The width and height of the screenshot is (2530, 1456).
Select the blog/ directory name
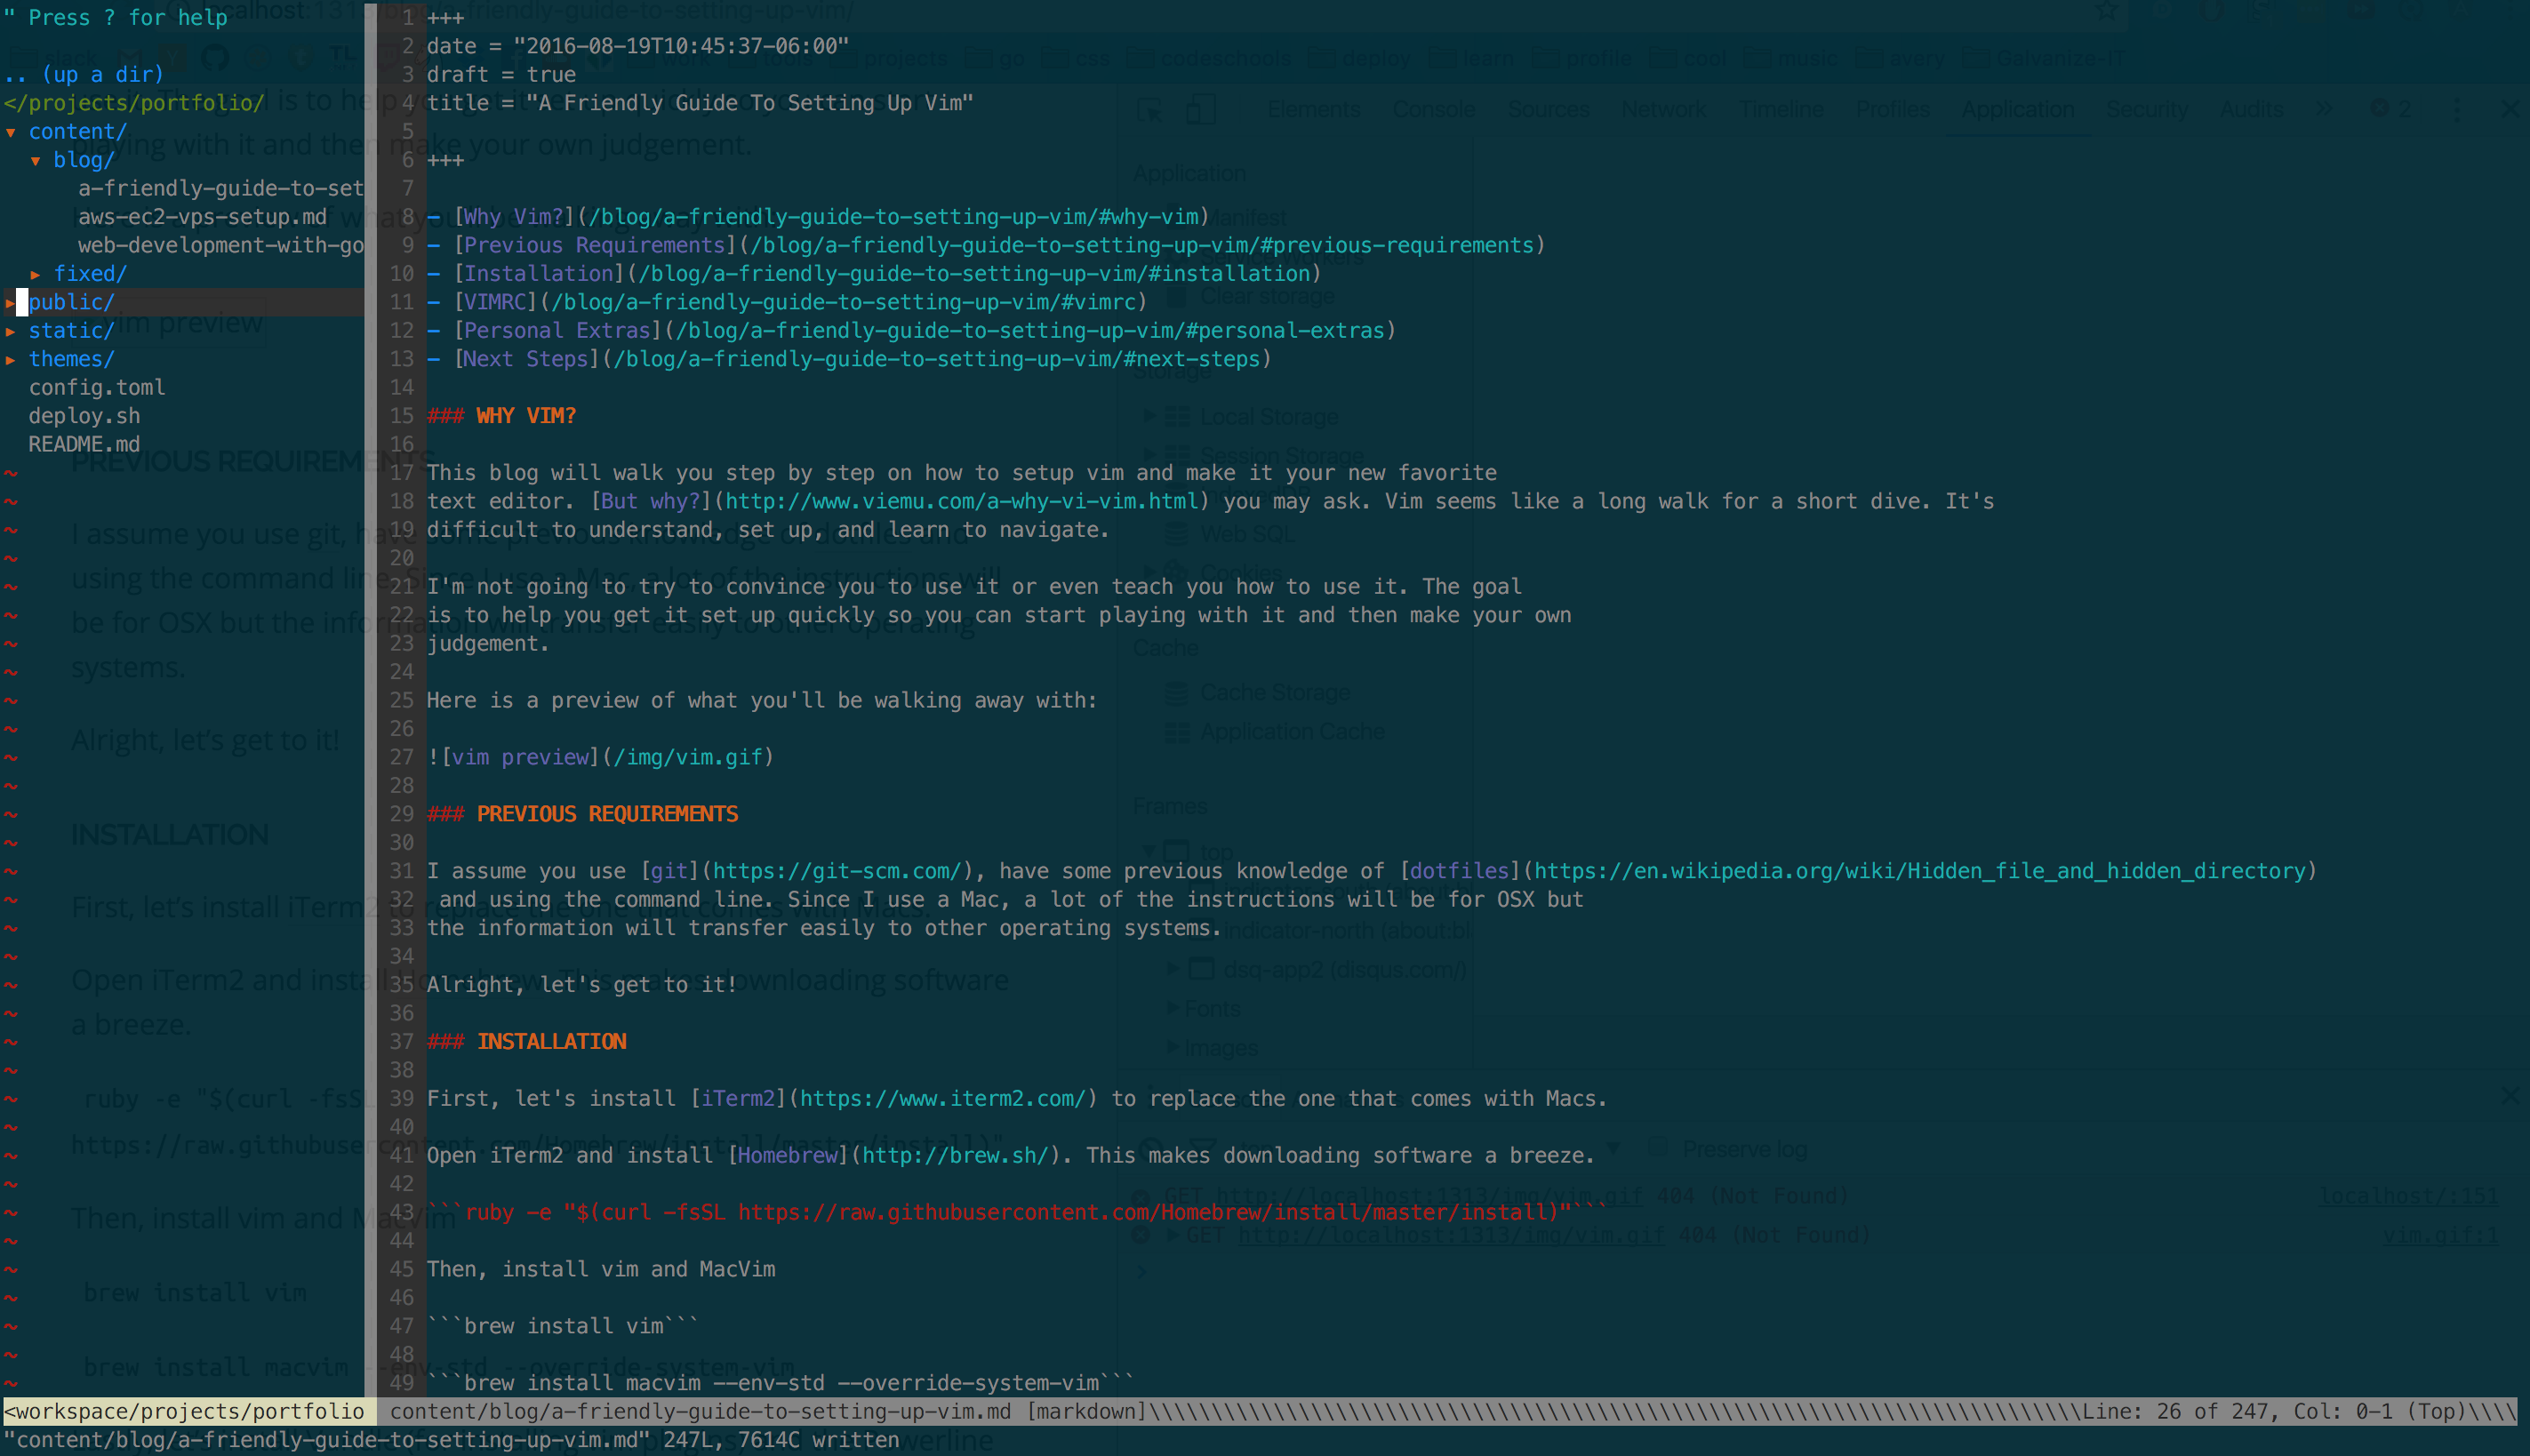click(84, 160)
